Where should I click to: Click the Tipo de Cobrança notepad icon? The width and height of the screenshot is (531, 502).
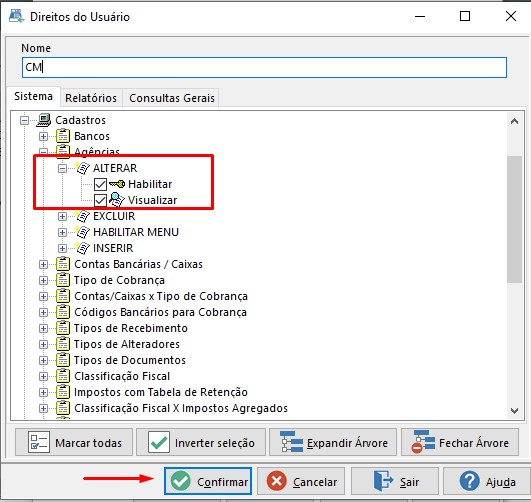63,280
